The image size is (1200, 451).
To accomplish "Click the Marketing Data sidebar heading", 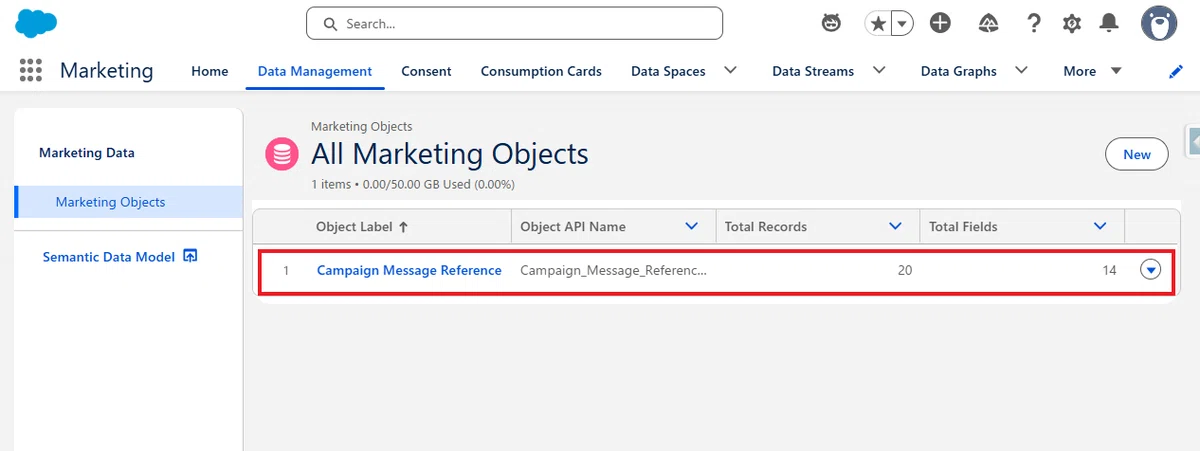I will (87, 153).
